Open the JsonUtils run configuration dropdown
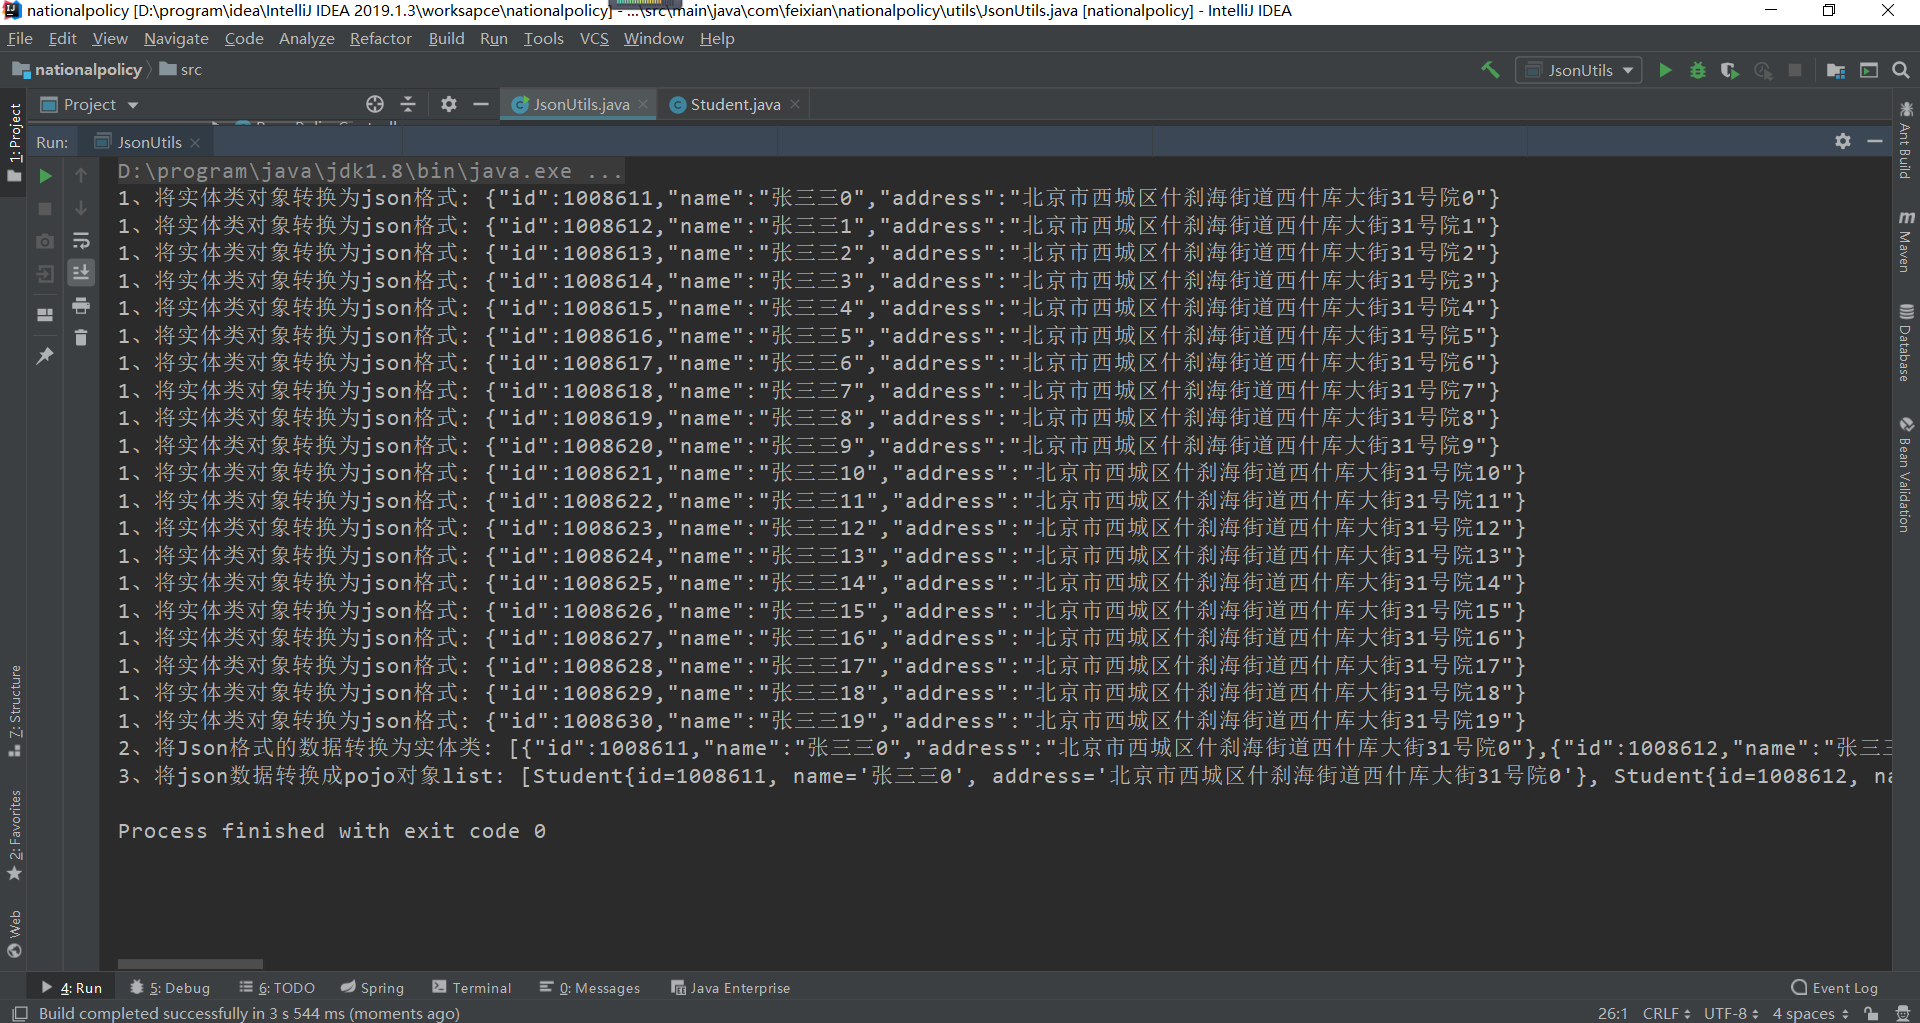The width and height of the screenshot is (1920, 1023). (1579, 70)
